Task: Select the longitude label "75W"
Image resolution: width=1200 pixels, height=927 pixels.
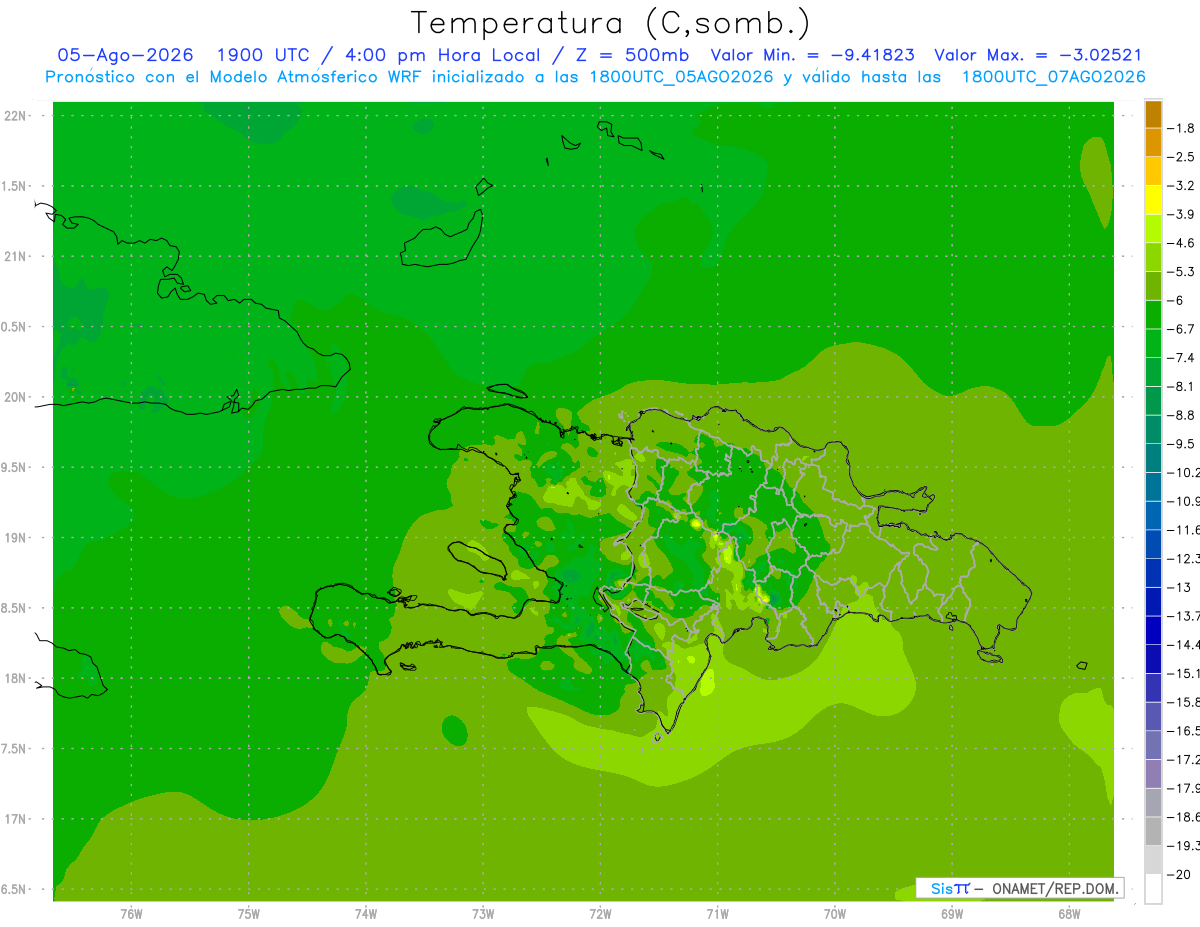Action: point(249,914)
